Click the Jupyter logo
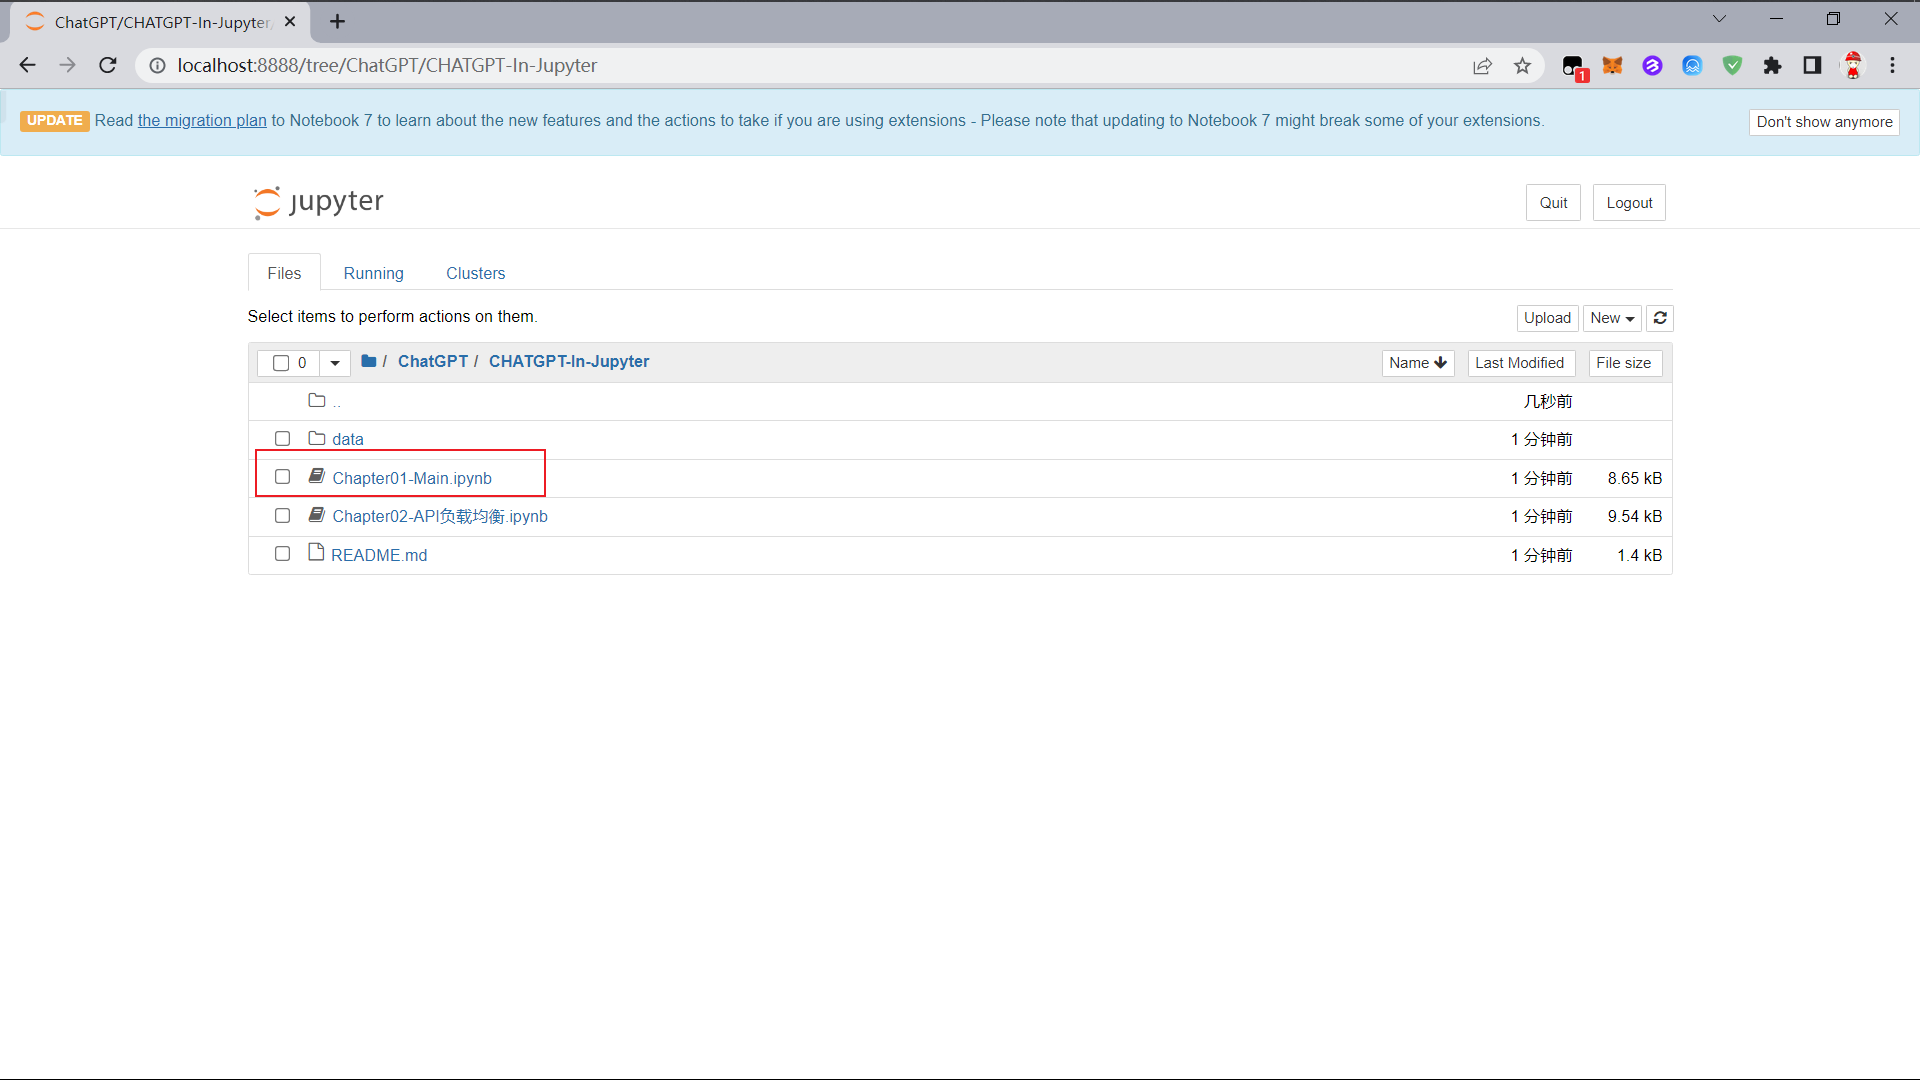The height and width of the screenshot is (1080, 1920). click(319, 202)
